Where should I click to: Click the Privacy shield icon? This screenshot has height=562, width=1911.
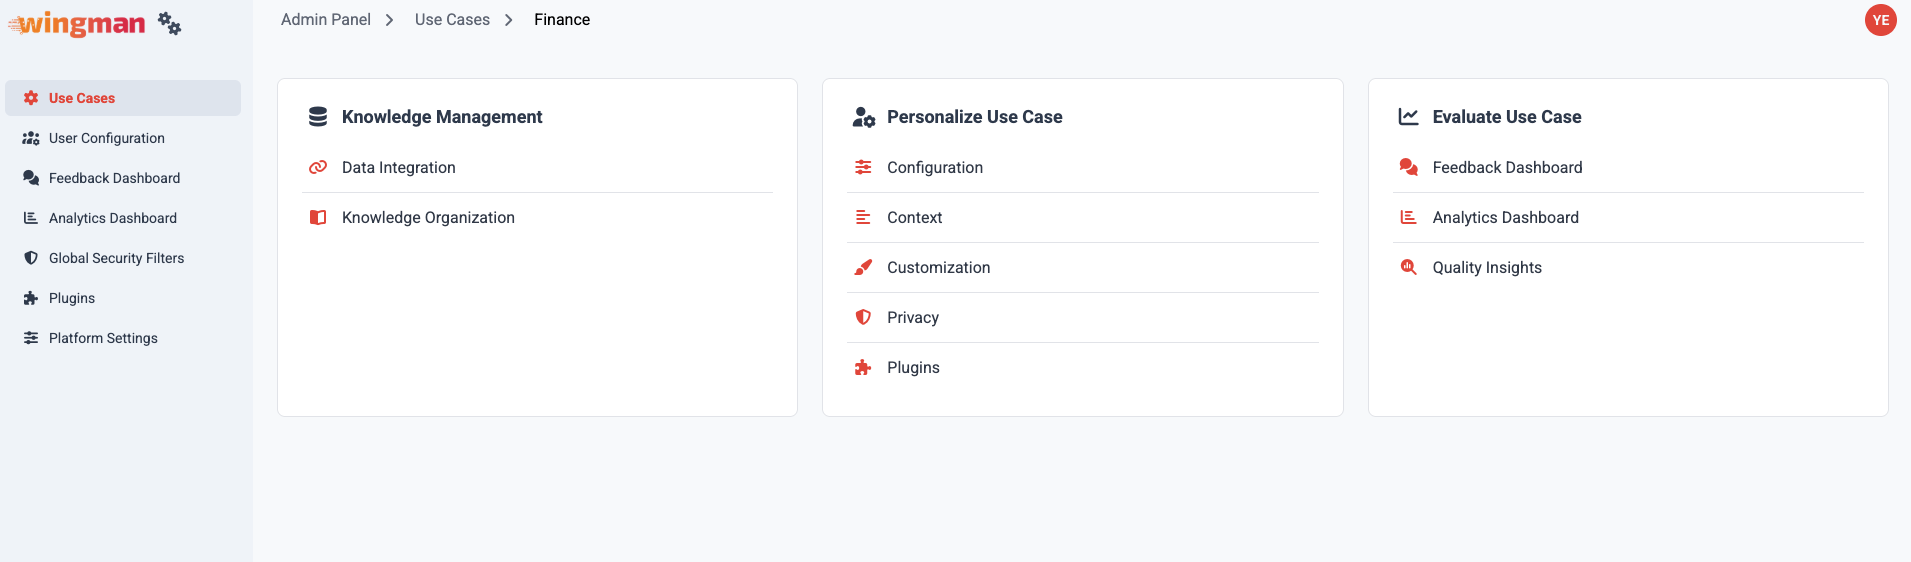[863, 317]
